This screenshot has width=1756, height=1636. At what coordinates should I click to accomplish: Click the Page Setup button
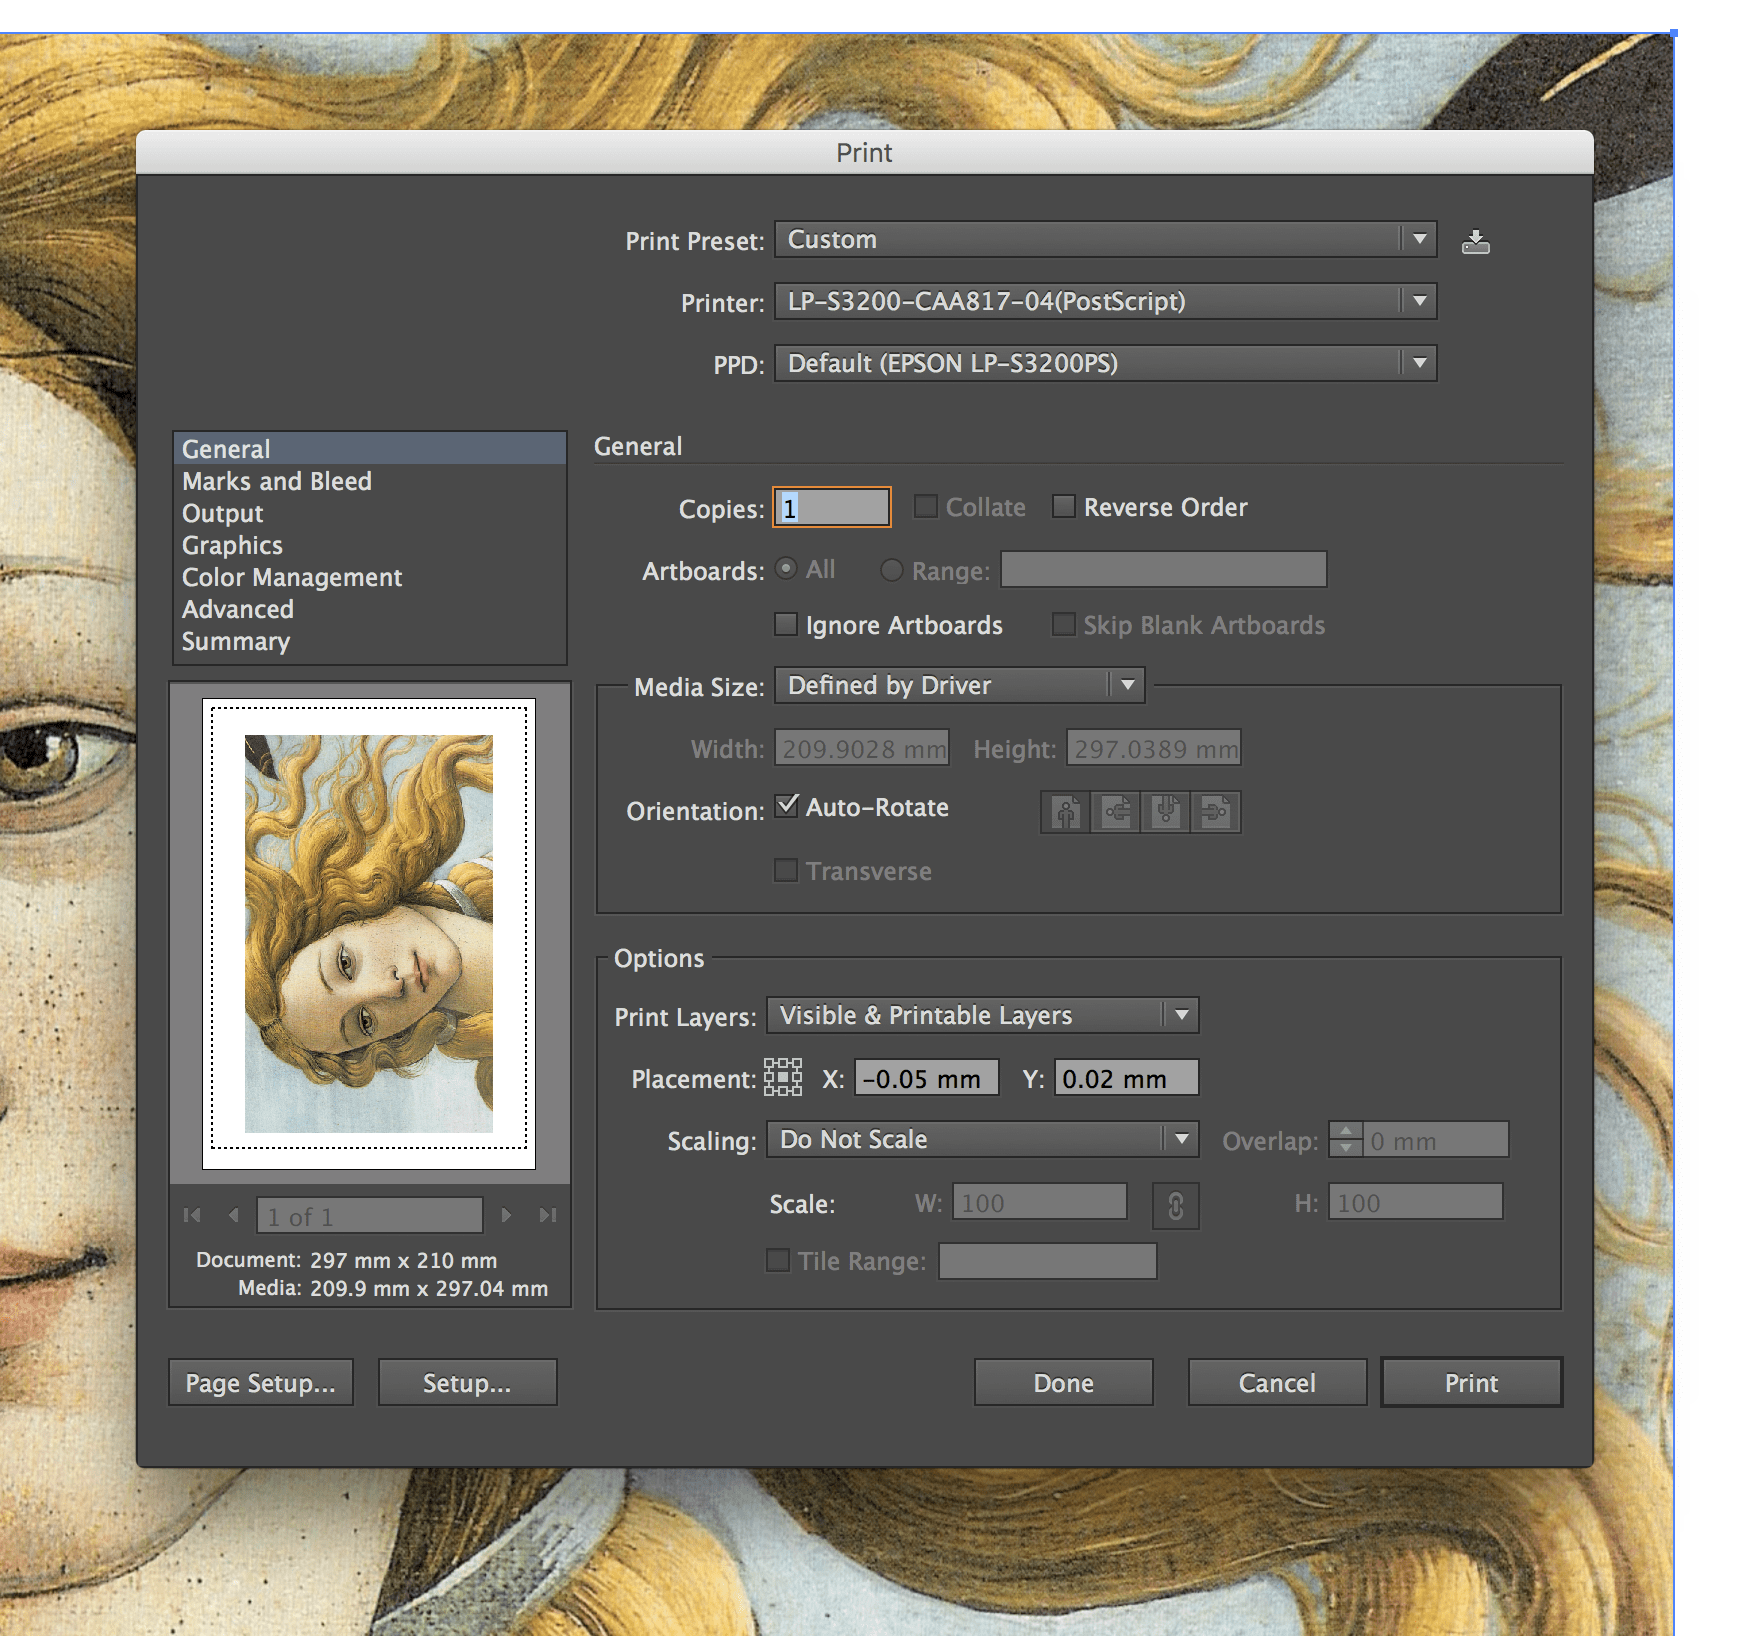pyautogui.click(x=261, y=1383)
